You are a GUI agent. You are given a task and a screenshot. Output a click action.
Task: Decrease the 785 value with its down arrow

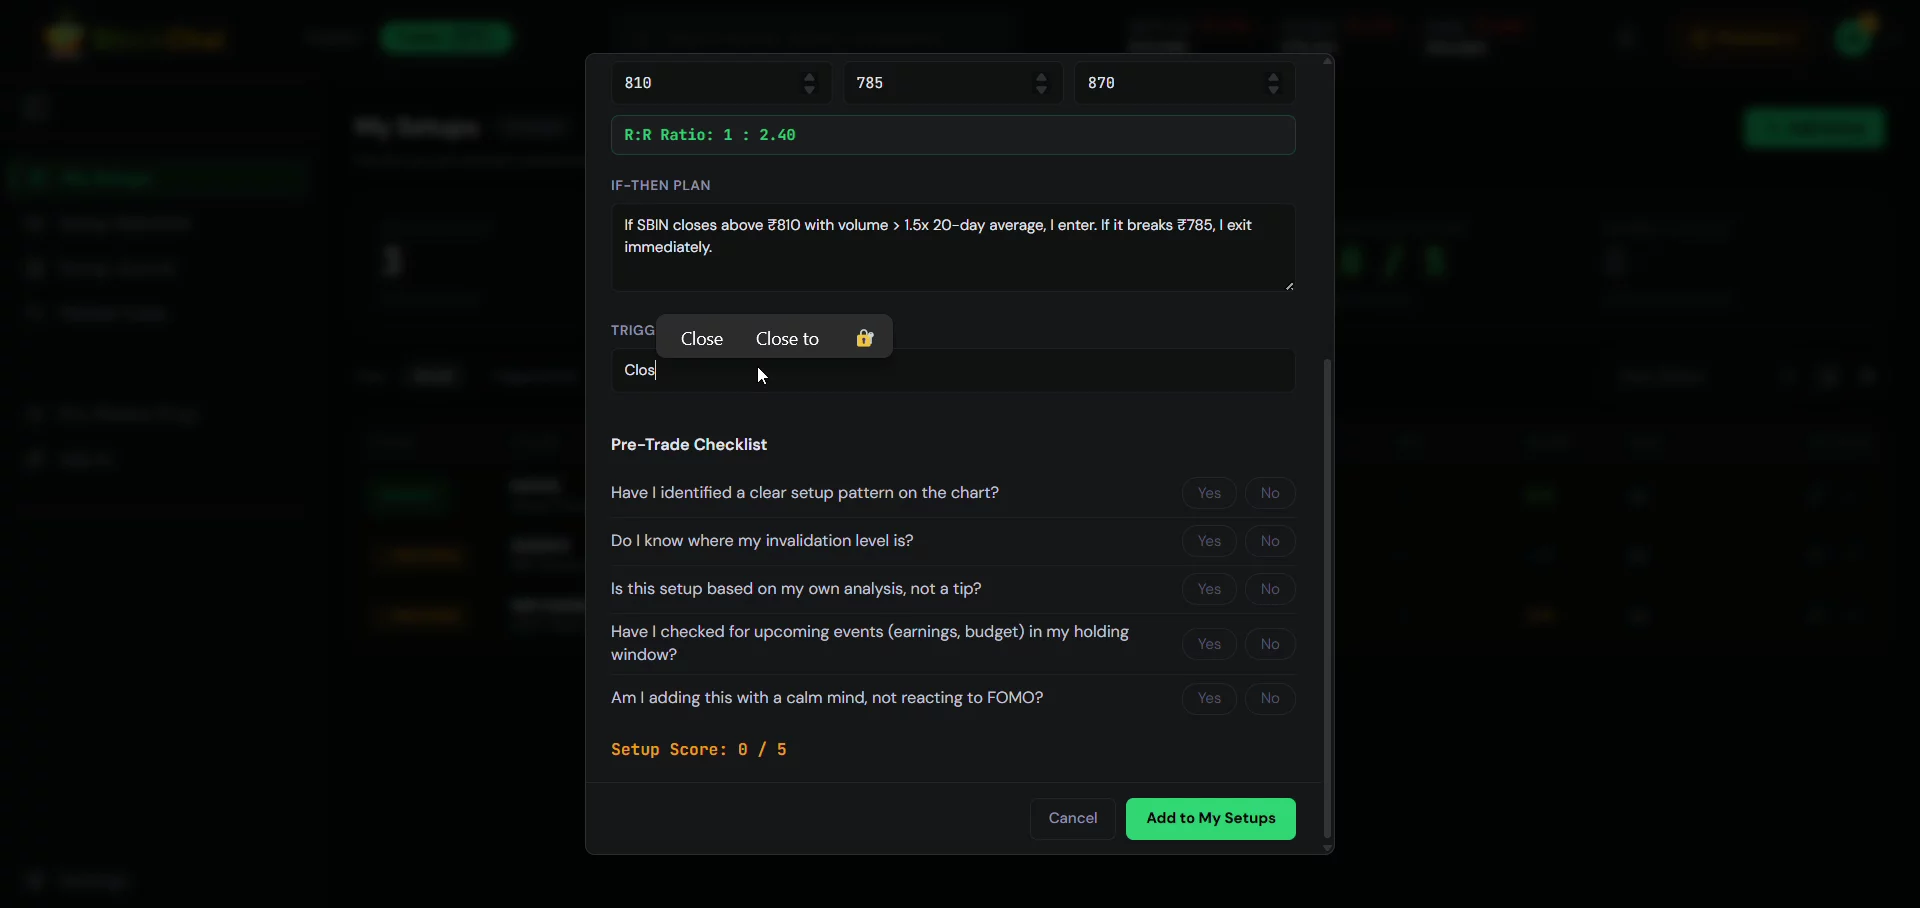pyautogui.click(x=1042, y=91)
